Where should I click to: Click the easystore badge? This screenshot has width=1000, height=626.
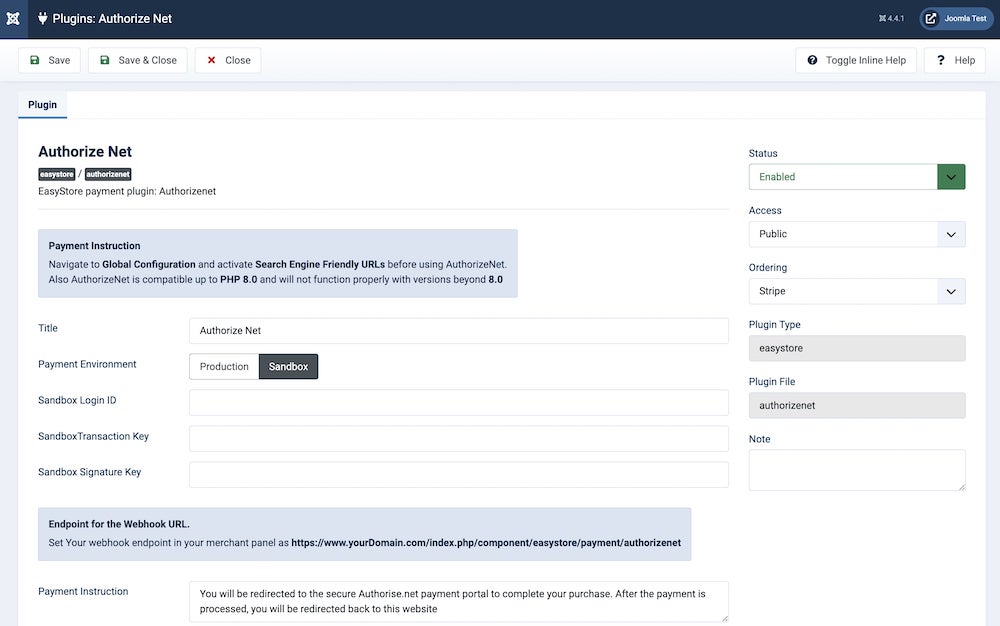click(57, 174)
